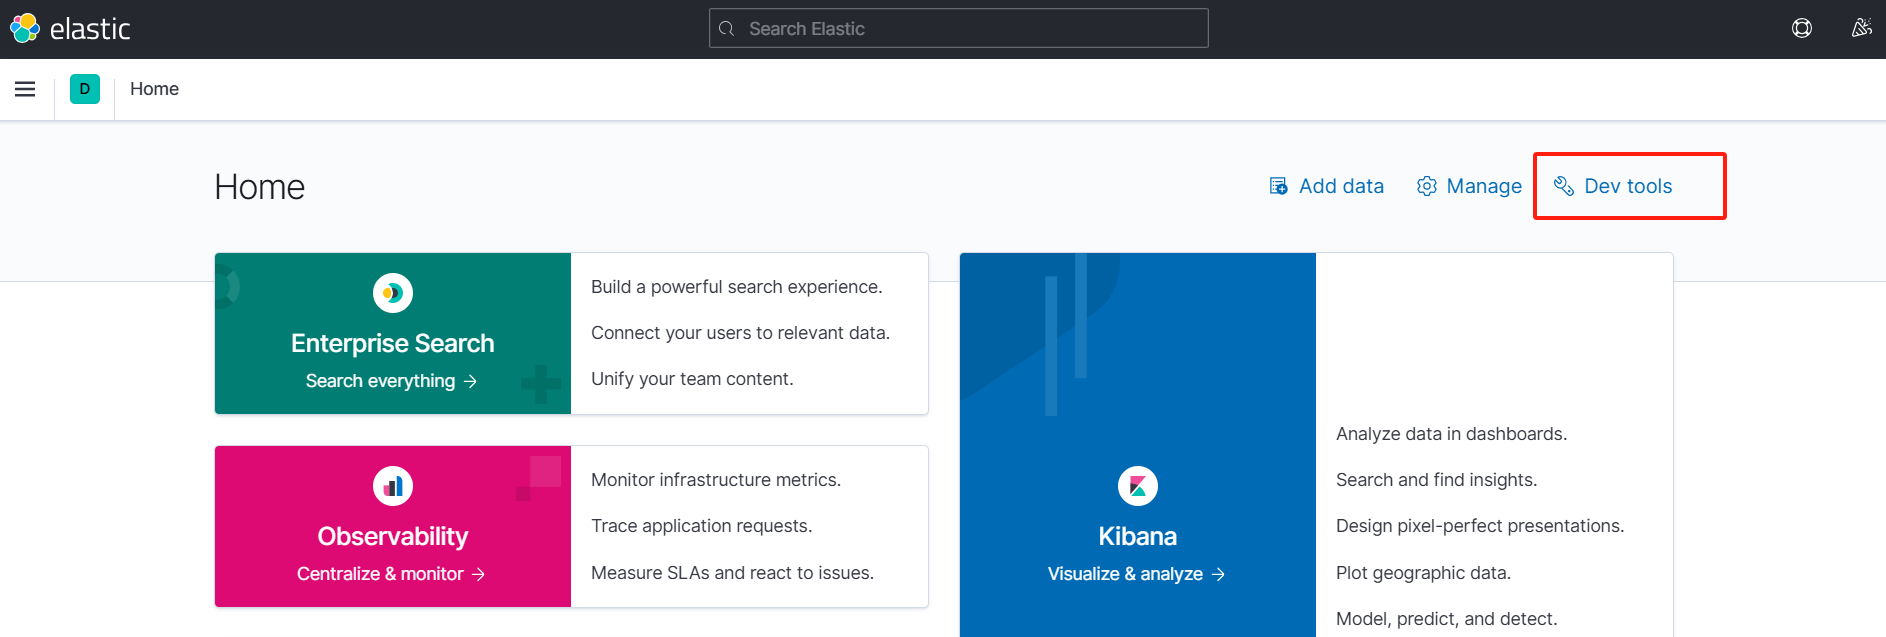Click the Home page heading
1886x637 pixels.
pos(260,187)
